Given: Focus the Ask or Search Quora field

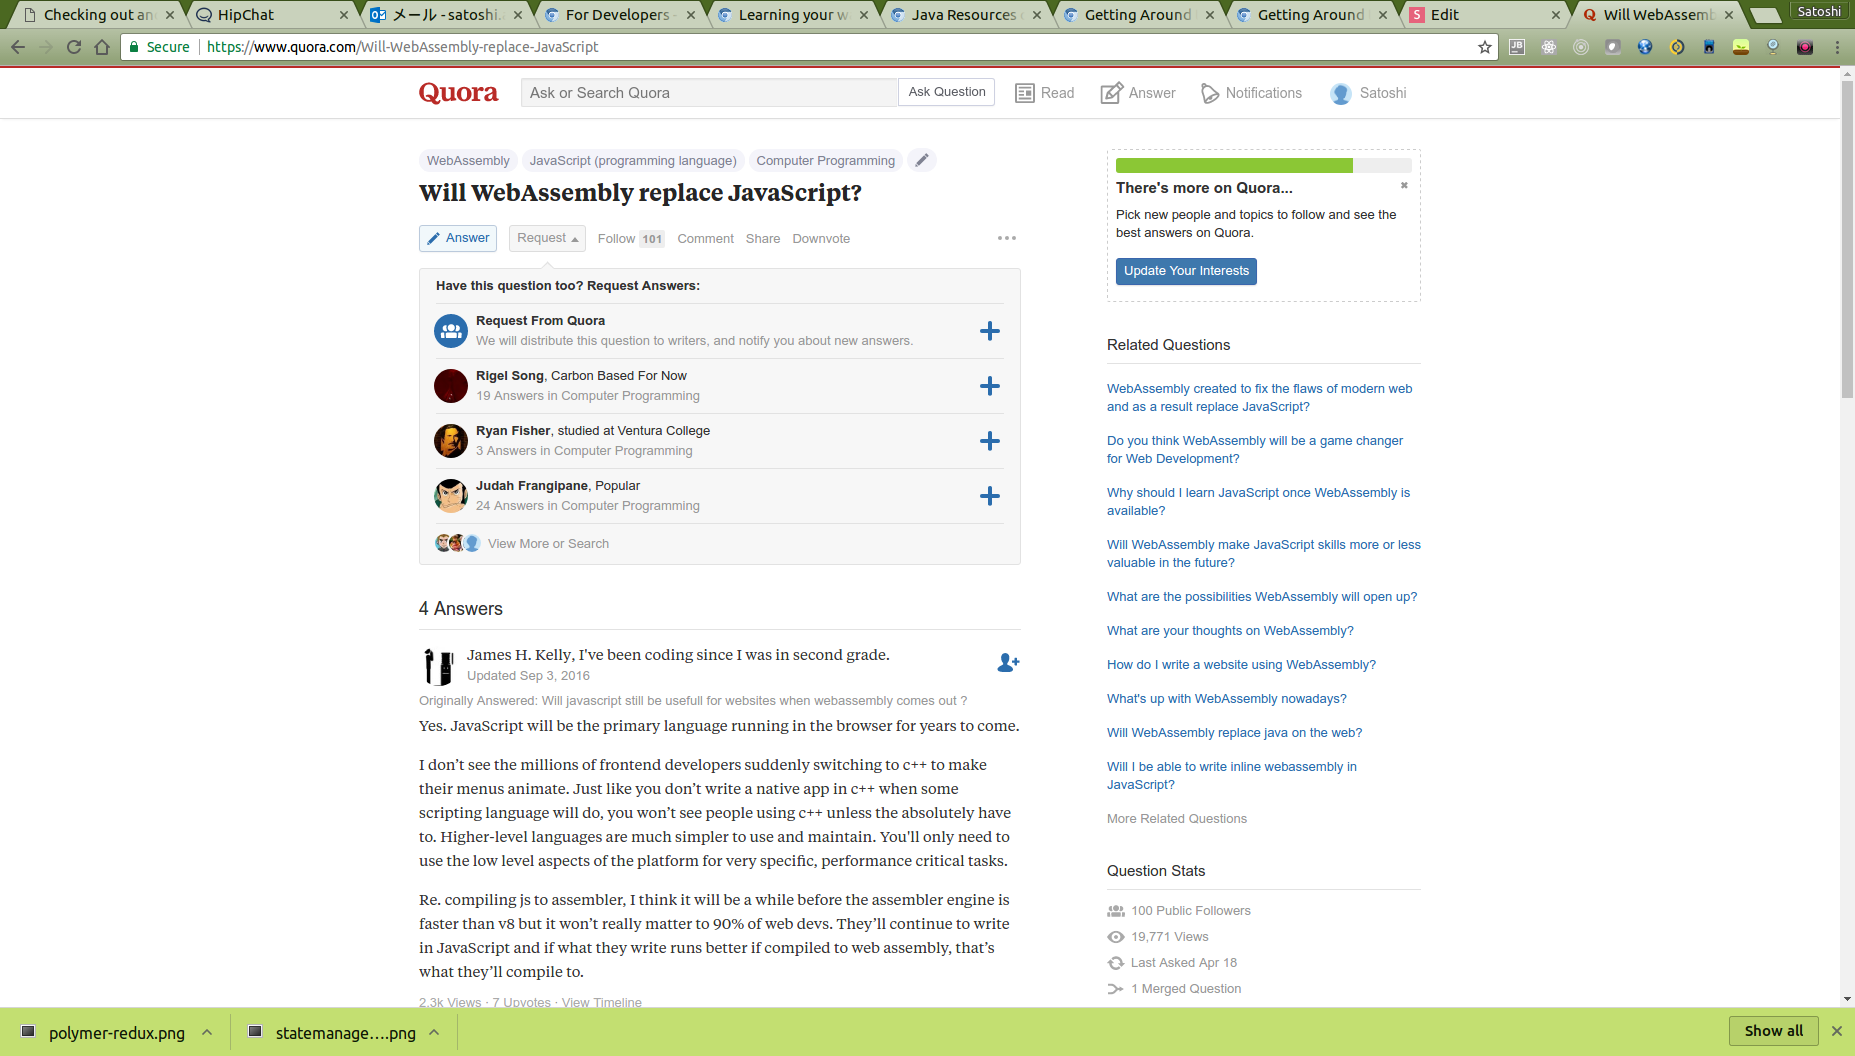Looking at the screenshot, I should (709, 93).
